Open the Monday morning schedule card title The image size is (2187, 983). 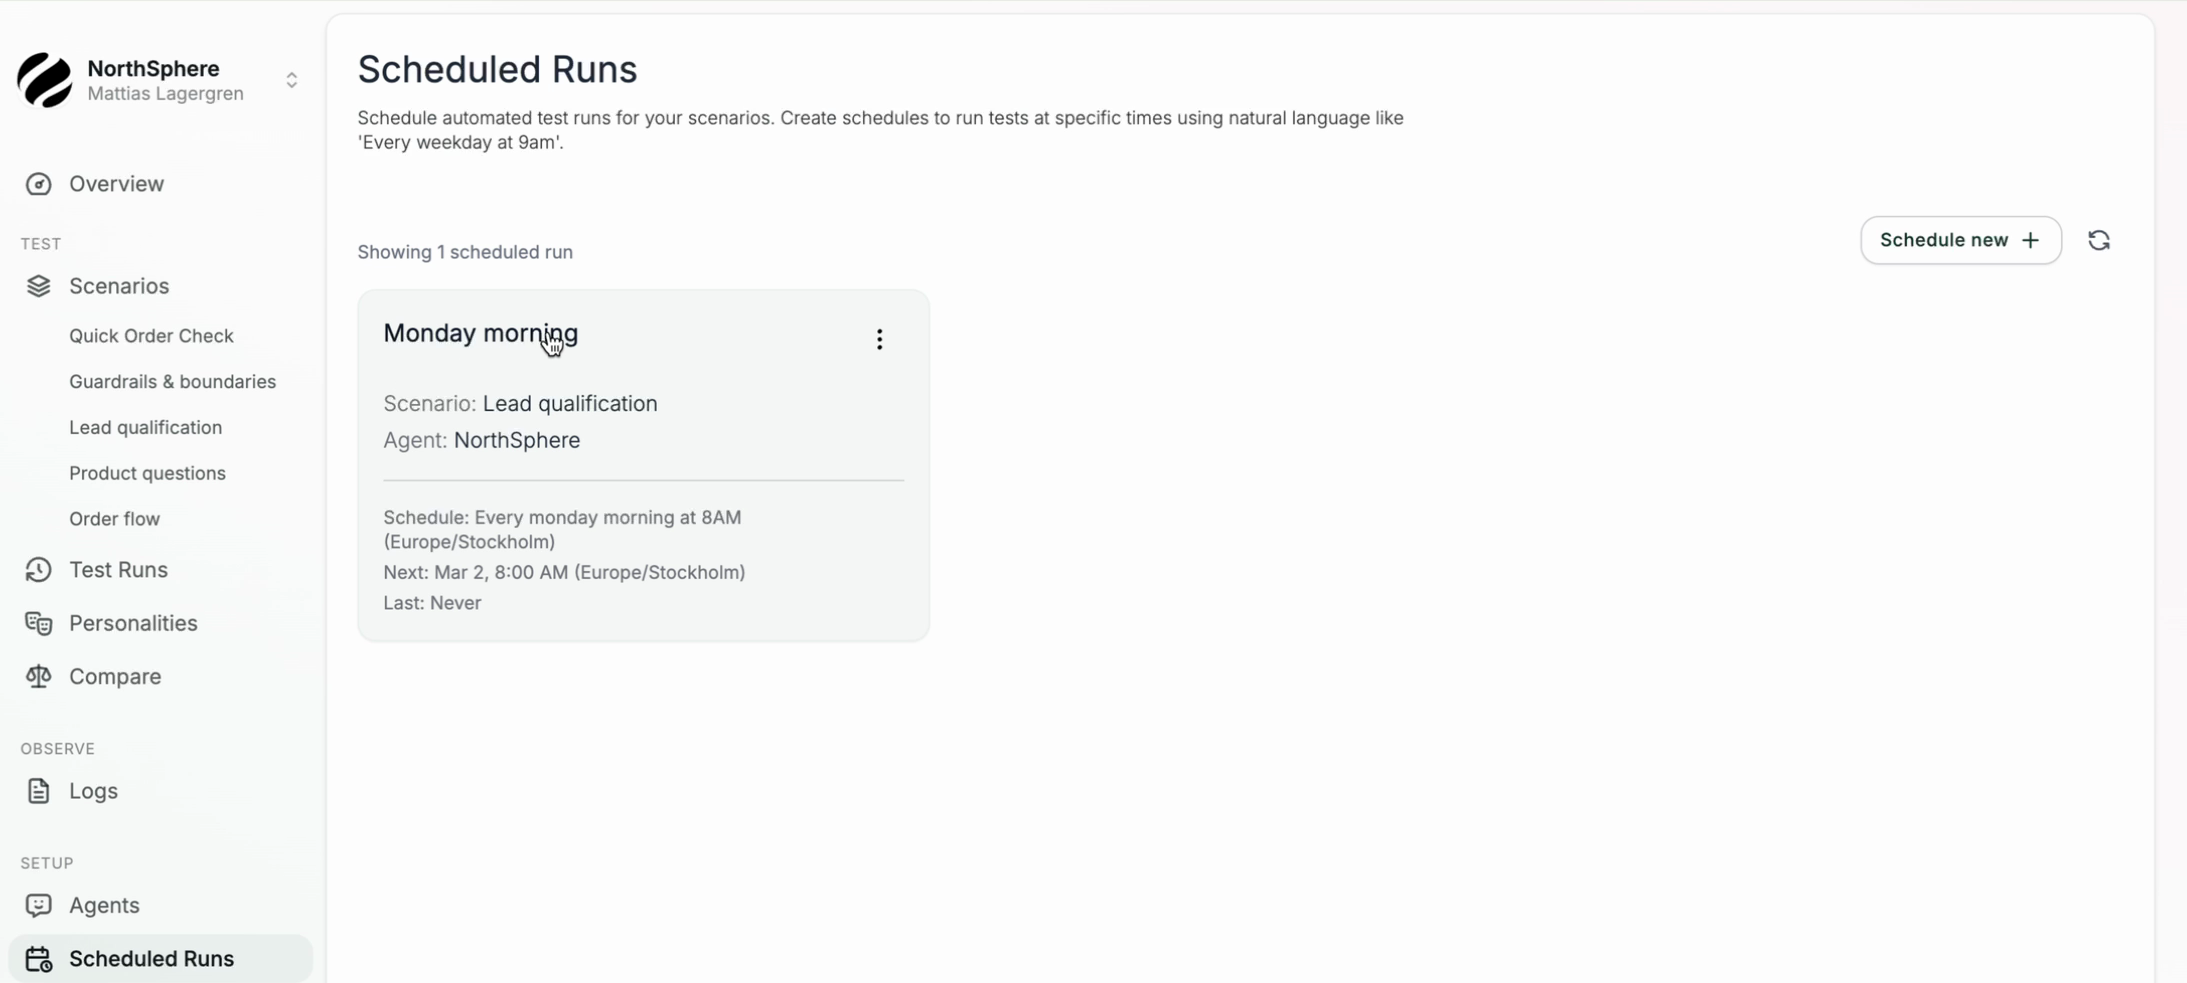(x=480, y=334)
